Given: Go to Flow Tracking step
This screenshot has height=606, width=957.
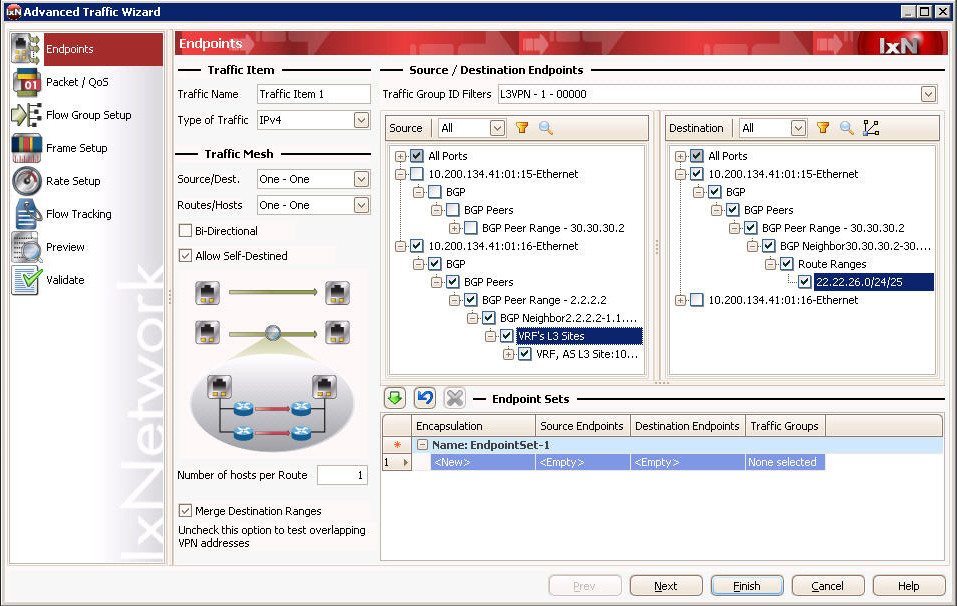Looking at the screenshot, I should click(x=79, y=214).
